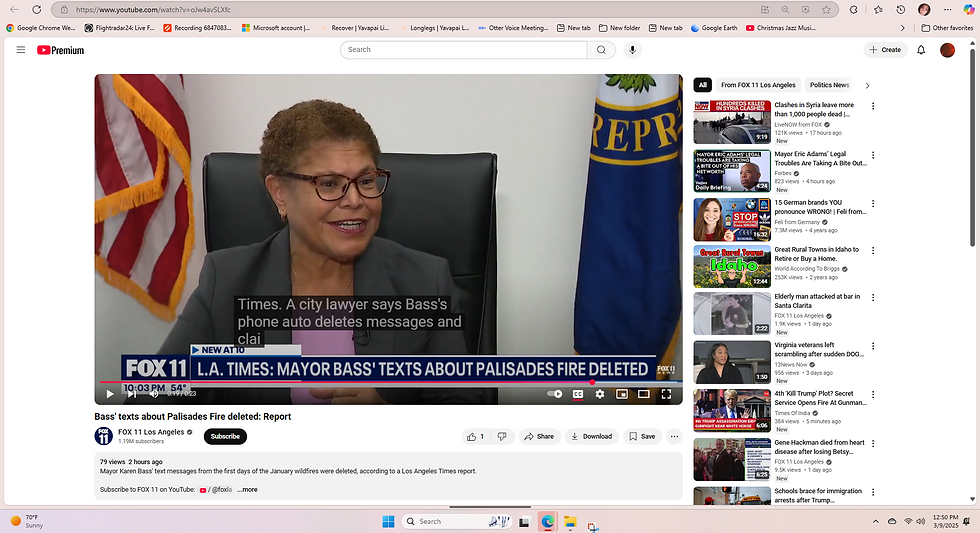Viewport: 980px width, 533px height.
Task: Select From FOX 11 Los Angeles chip
Action: click(x=758, y=85)
